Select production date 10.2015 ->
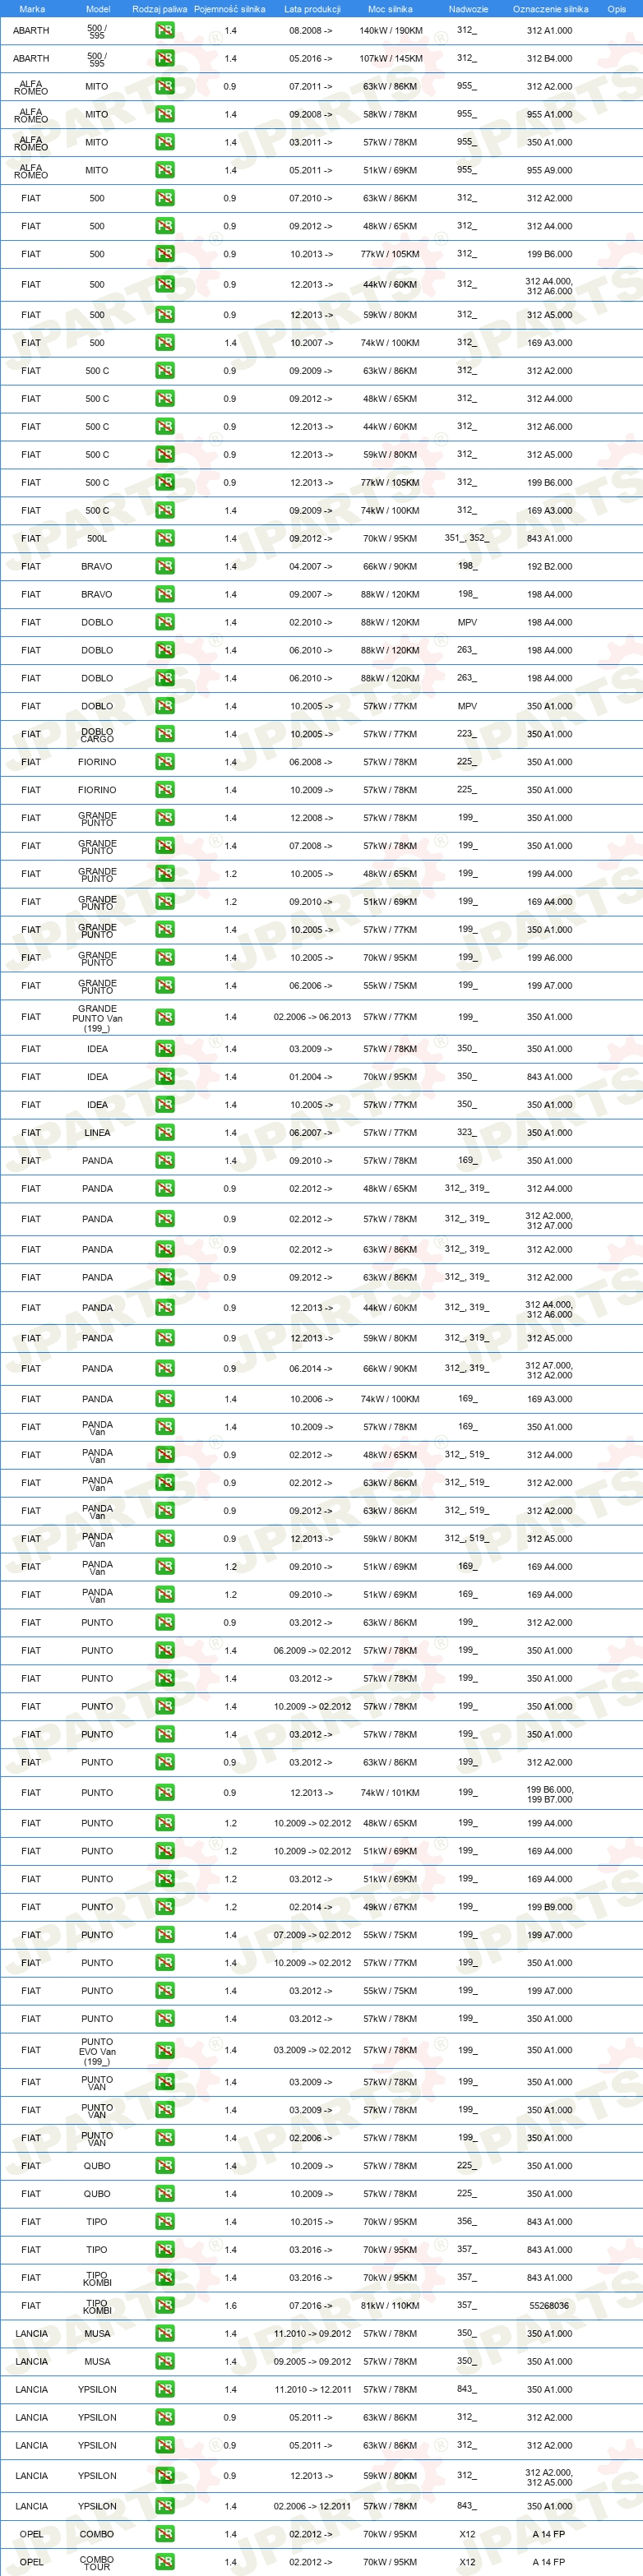Image resolution: width=643 pixels, height=2576 pixels. [312, 2222]
